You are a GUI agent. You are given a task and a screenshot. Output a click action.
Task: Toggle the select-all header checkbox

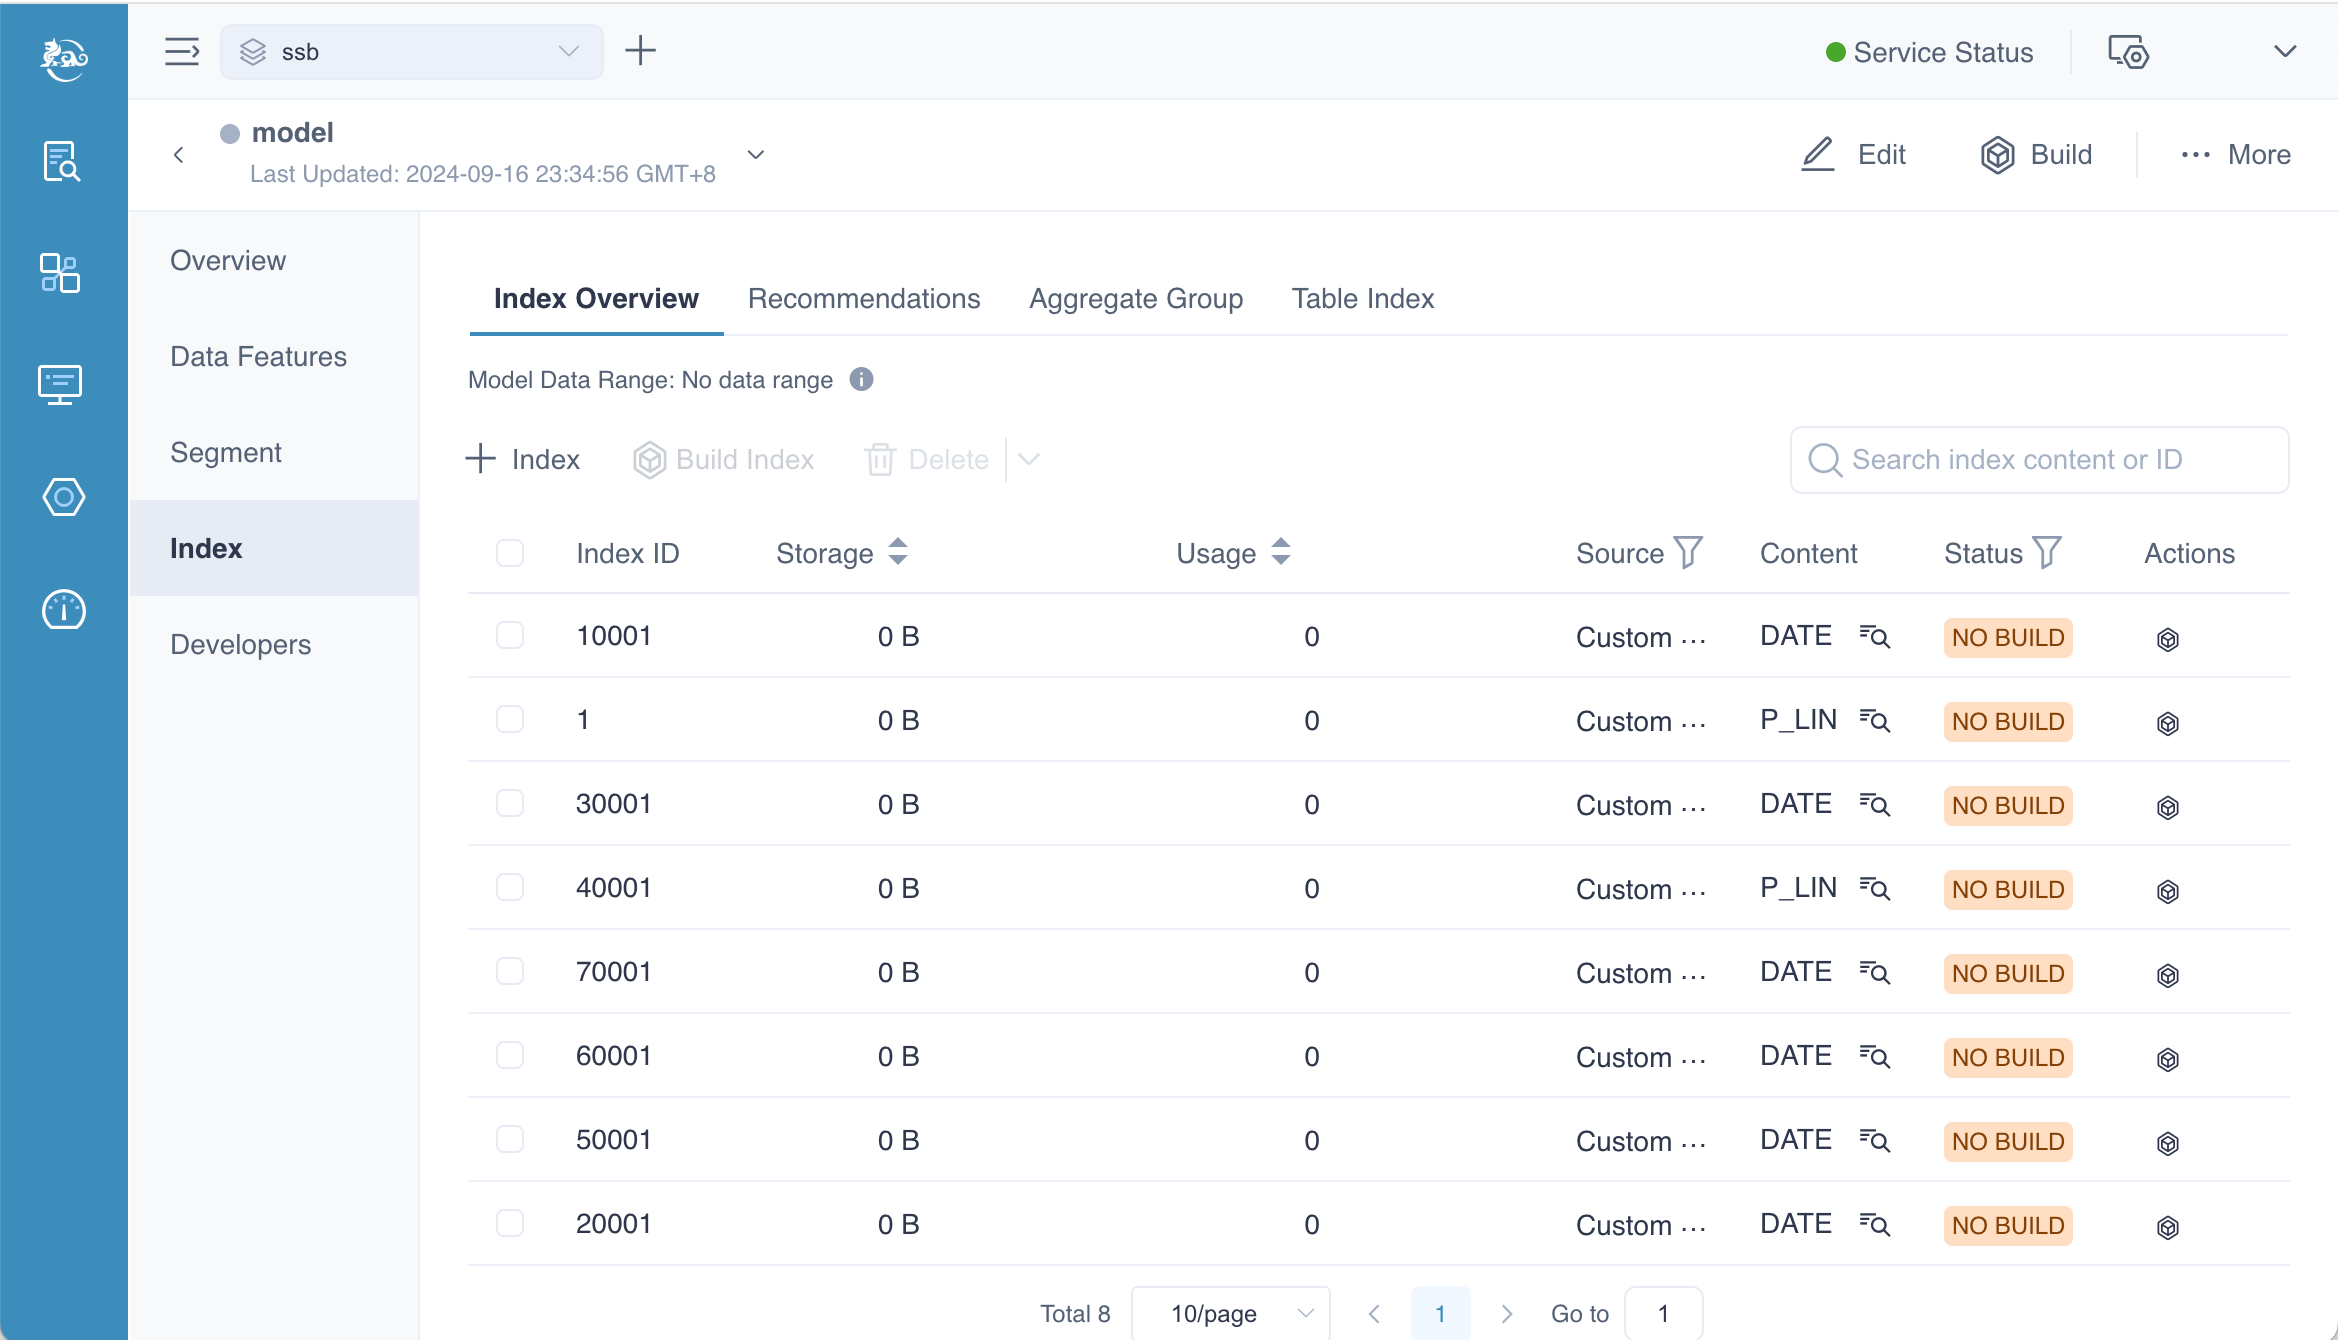510,553
